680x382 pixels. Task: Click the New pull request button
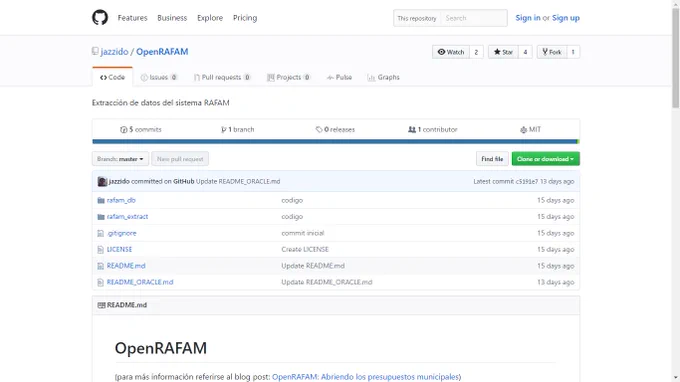pyautogui.click(x=180, y=159)
